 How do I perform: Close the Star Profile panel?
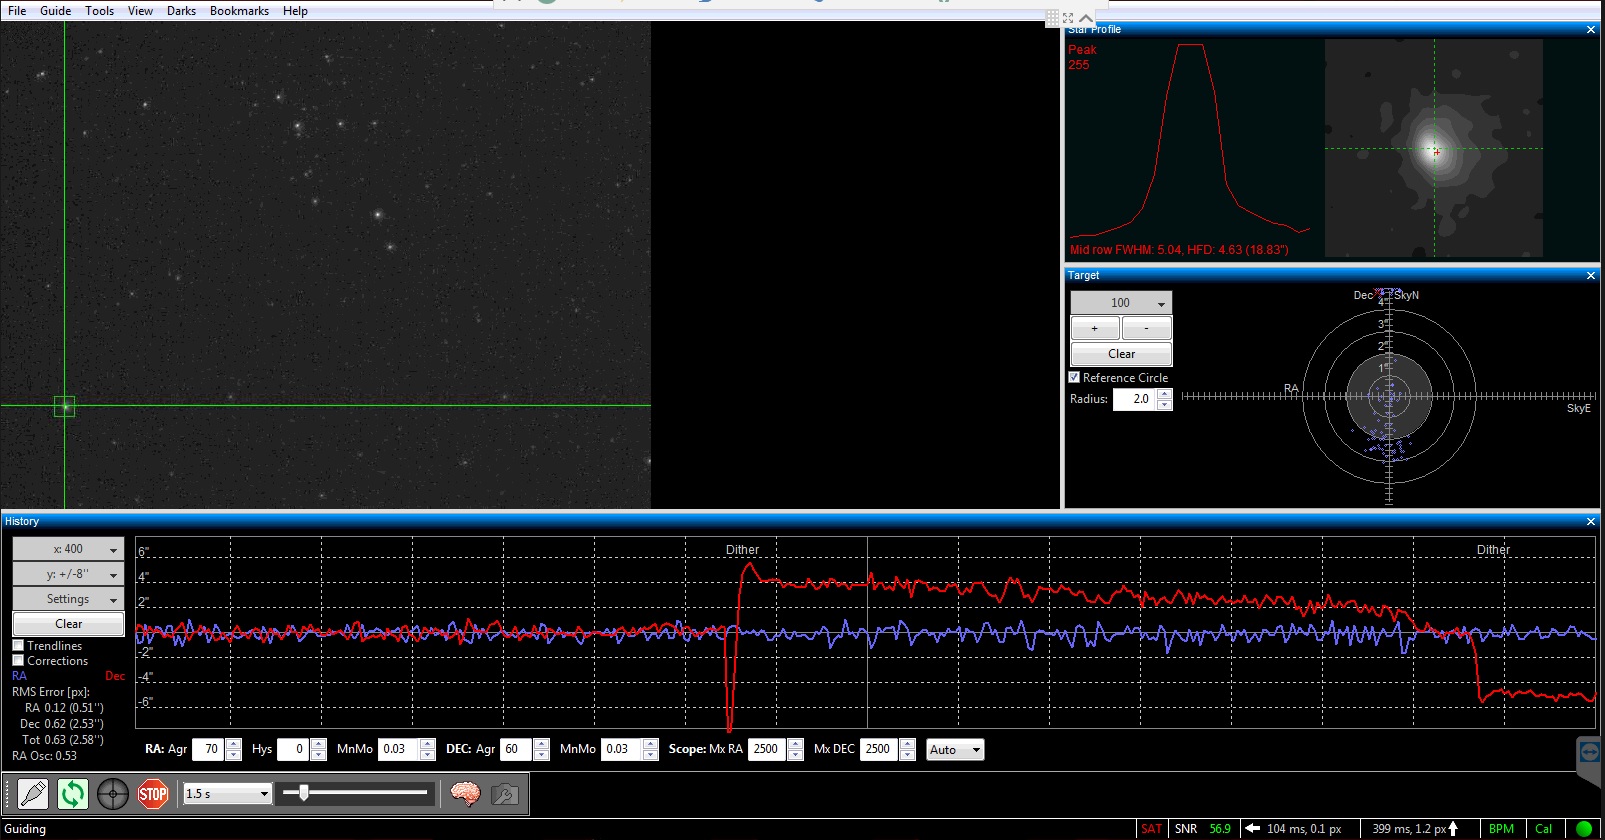pyautogui.click(x=1591, y=30)
